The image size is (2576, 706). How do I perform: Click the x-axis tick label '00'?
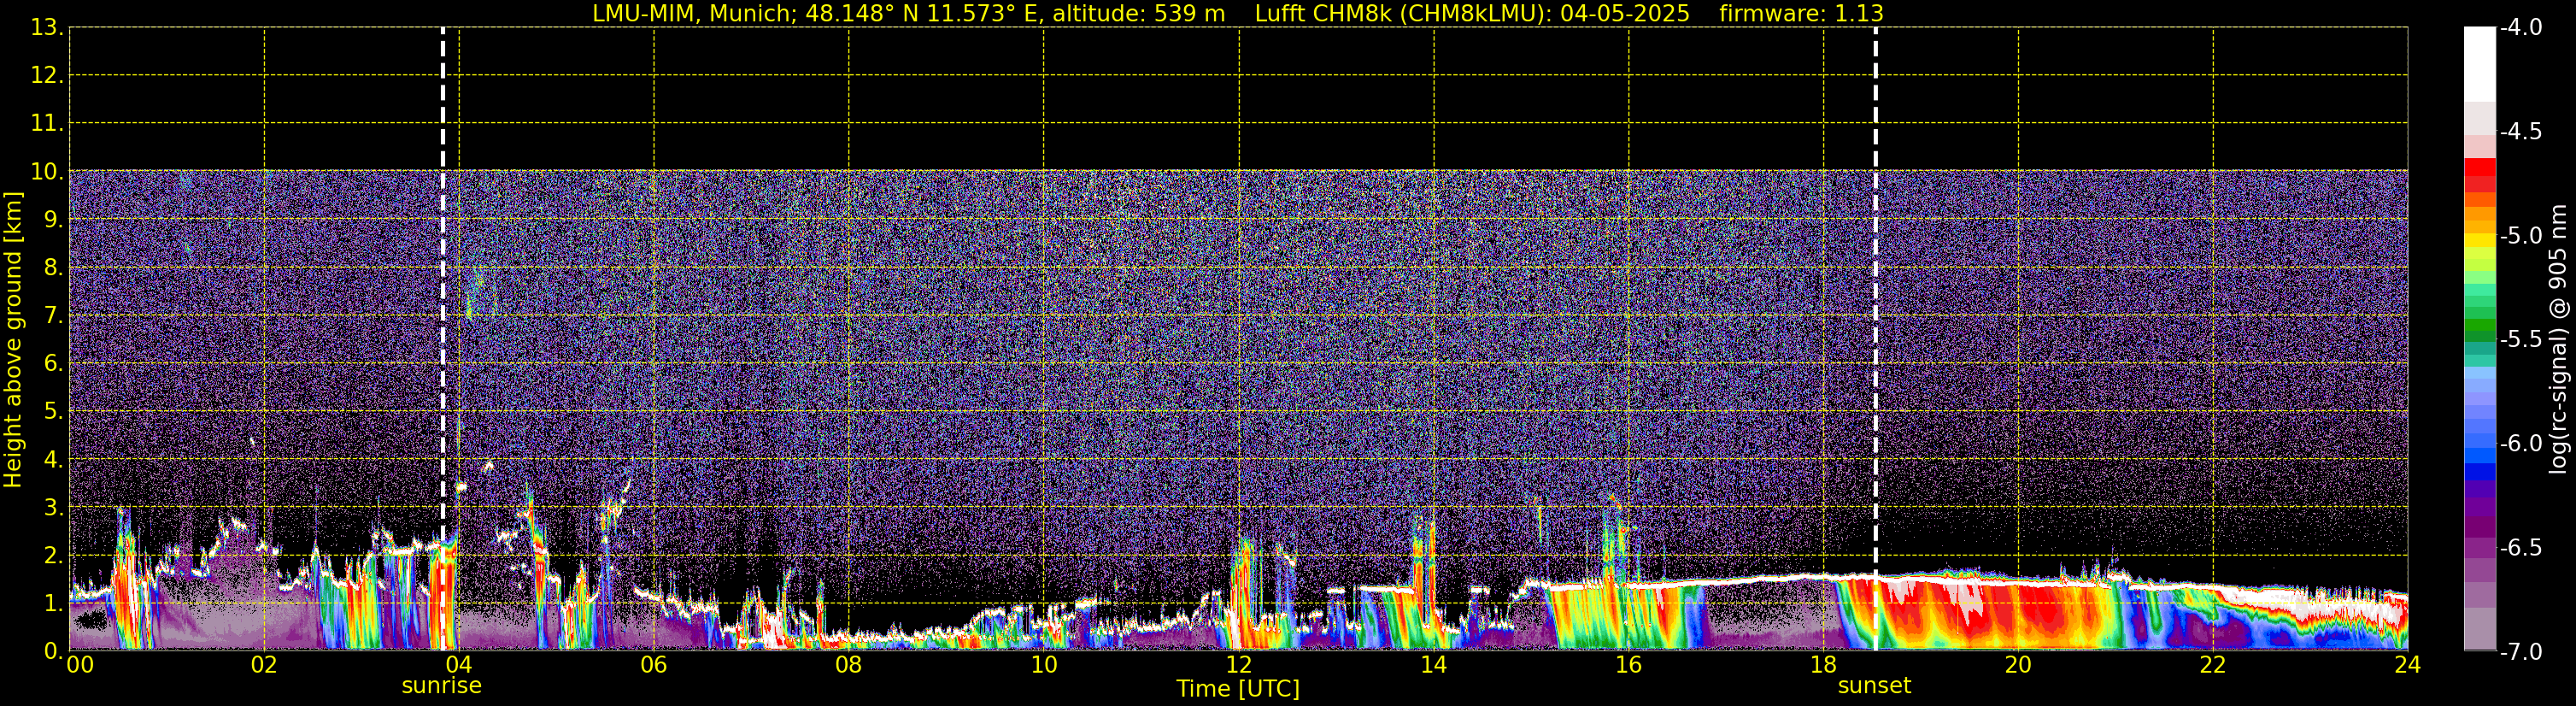(x=80, y=665)
